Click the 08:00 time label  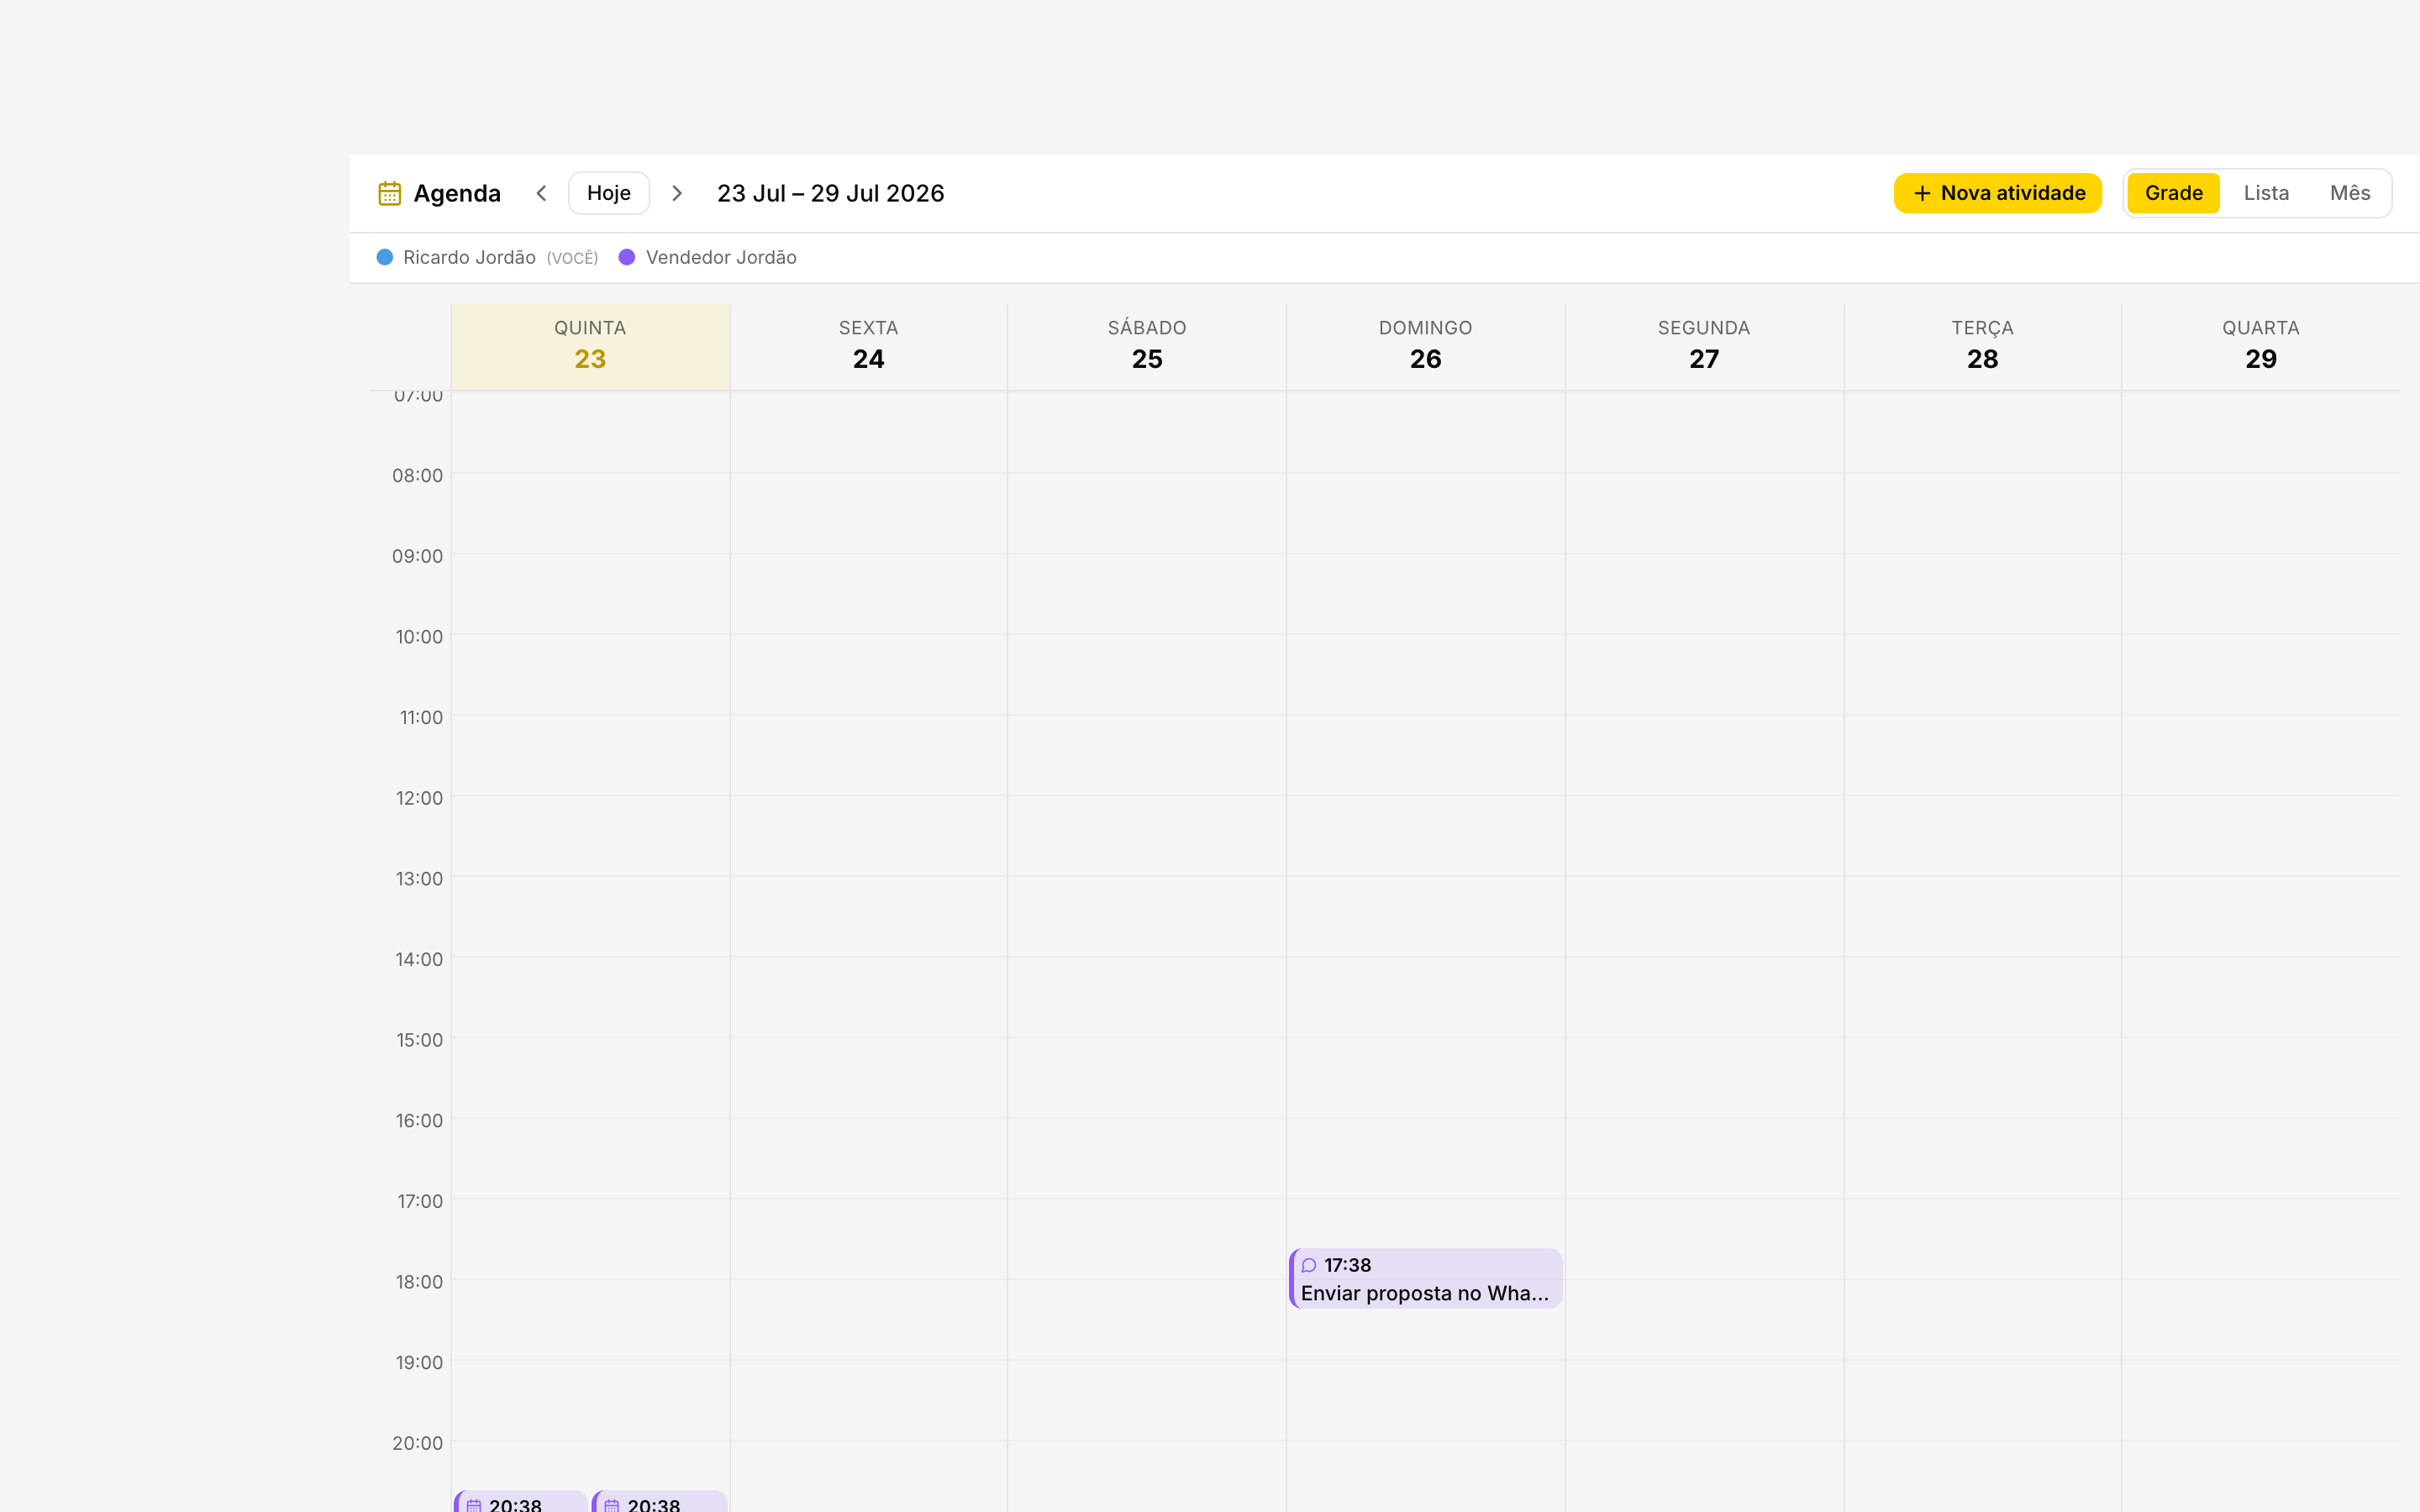point(417,475)
